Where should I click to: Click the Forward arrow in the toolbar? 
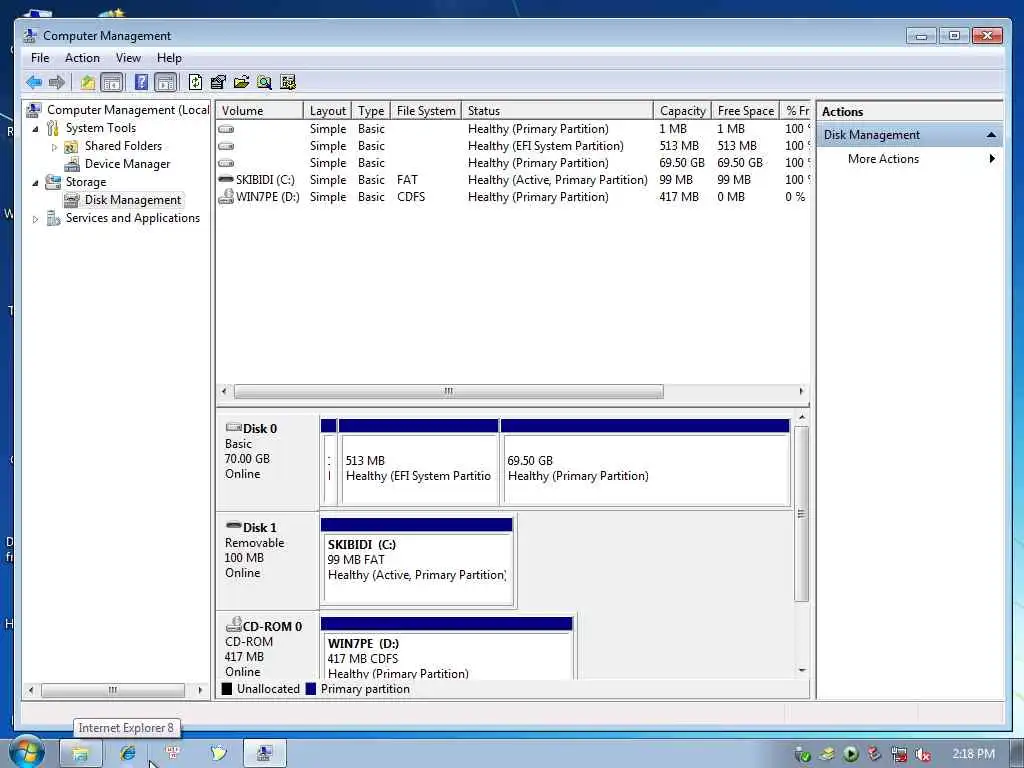point(57,82)
